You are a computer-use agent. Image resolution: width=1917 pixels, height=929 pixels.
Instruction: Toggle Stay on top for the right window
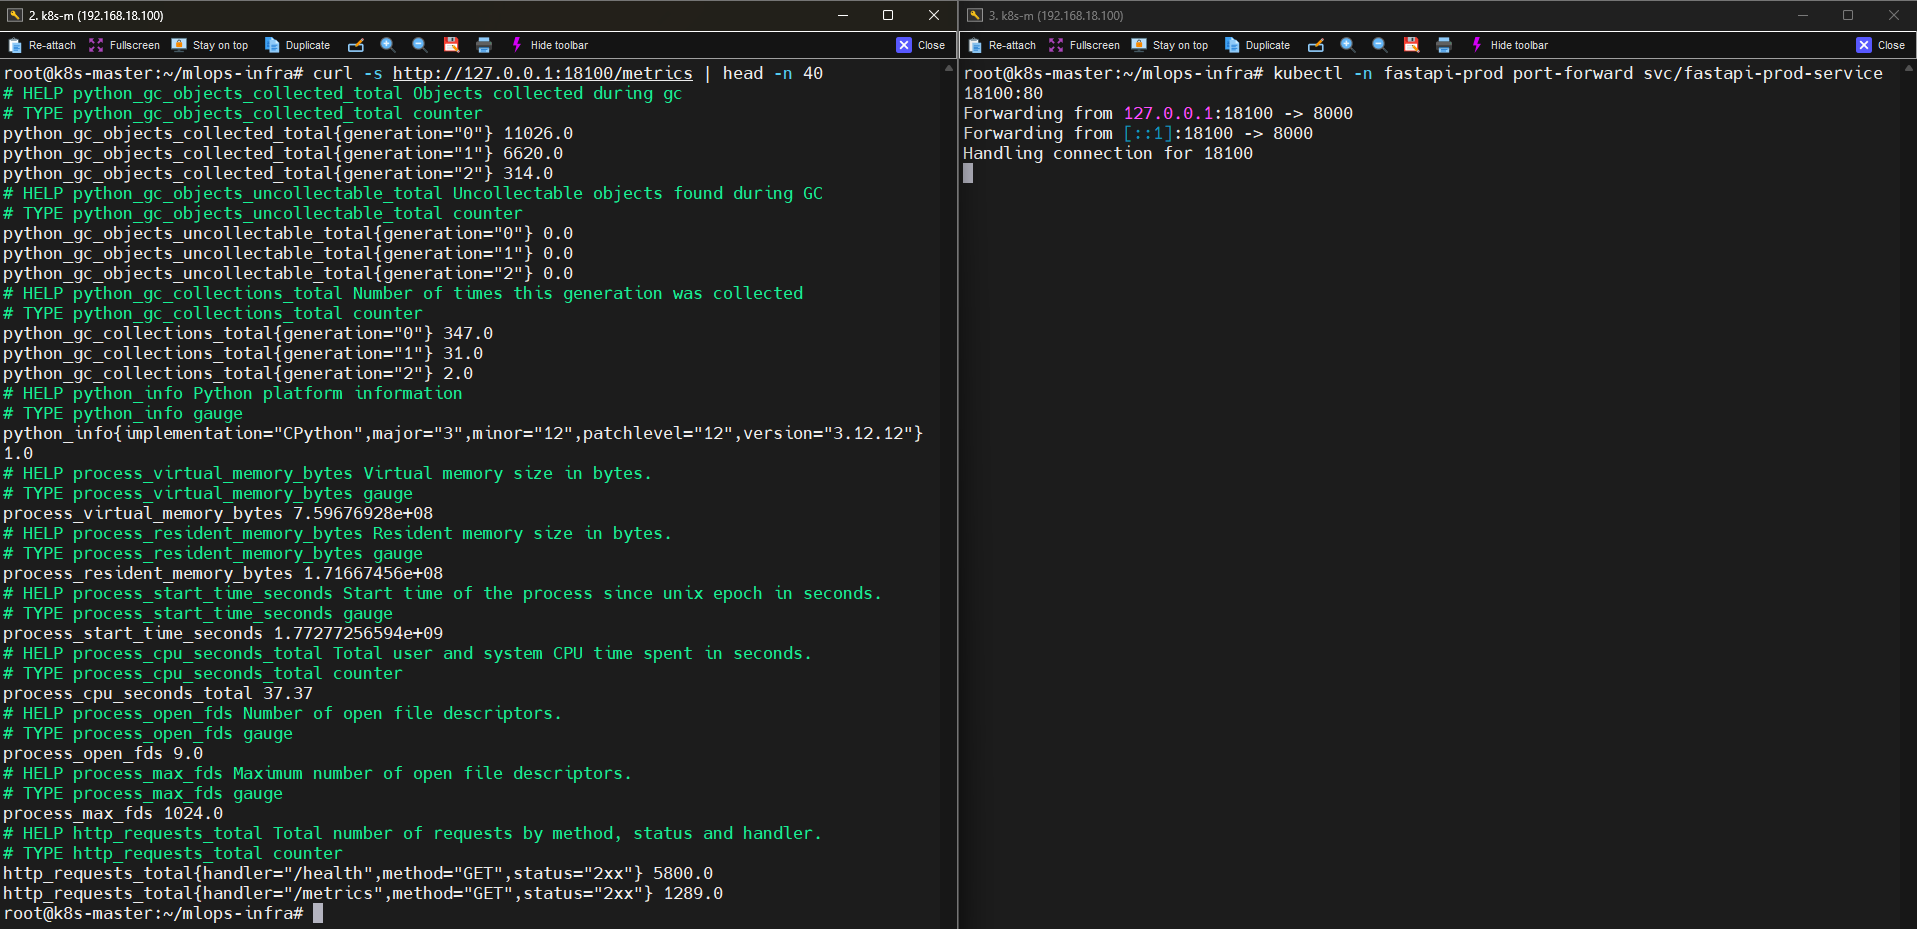tap(1170, 45)
